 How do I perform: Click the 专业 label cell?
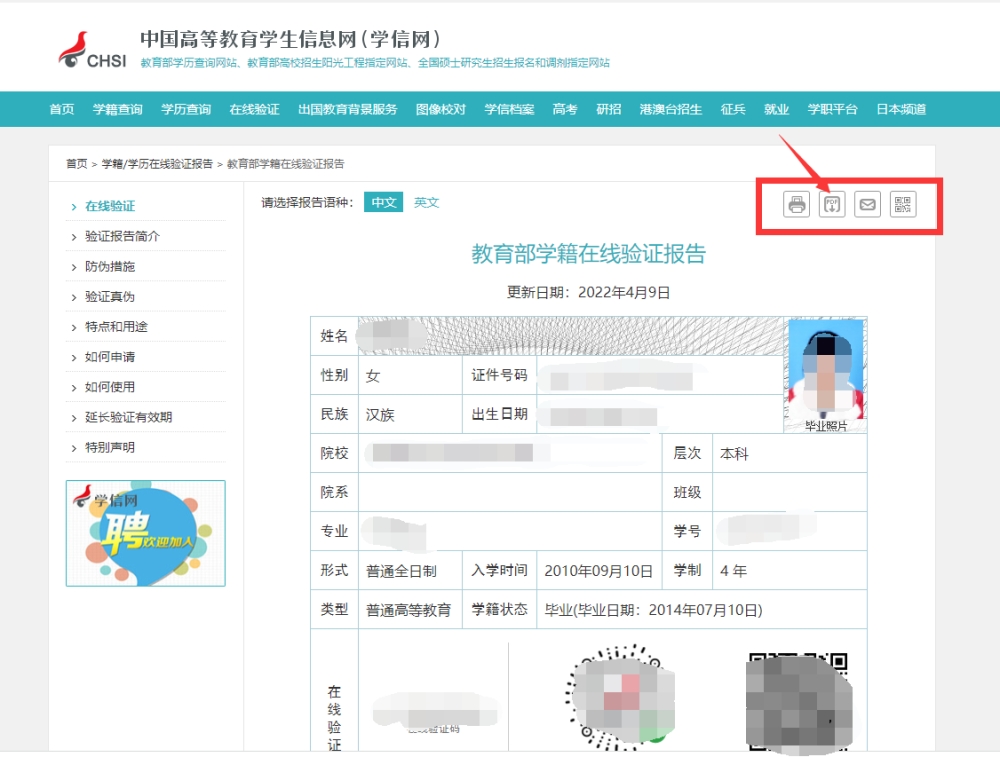(334, 531)
